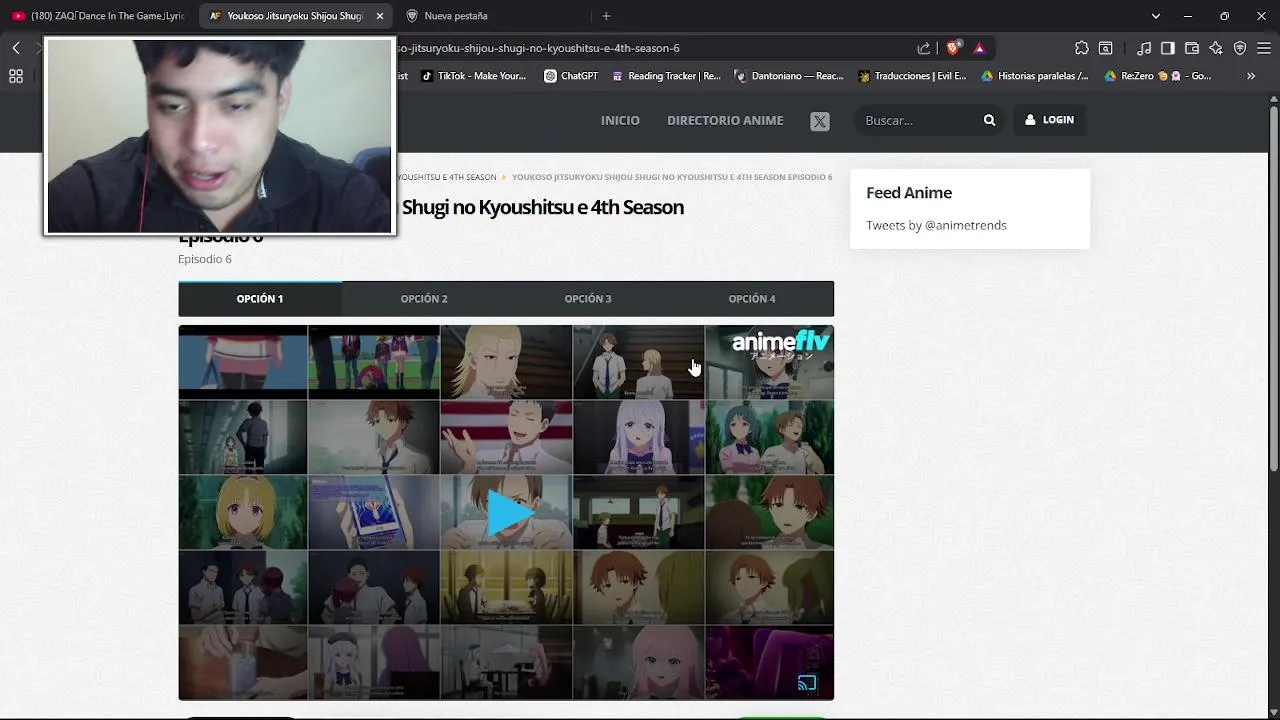This screenshot has height=720, width=1280.
Task: Open the music playlist icon in toolbar
Action: 1144,48
